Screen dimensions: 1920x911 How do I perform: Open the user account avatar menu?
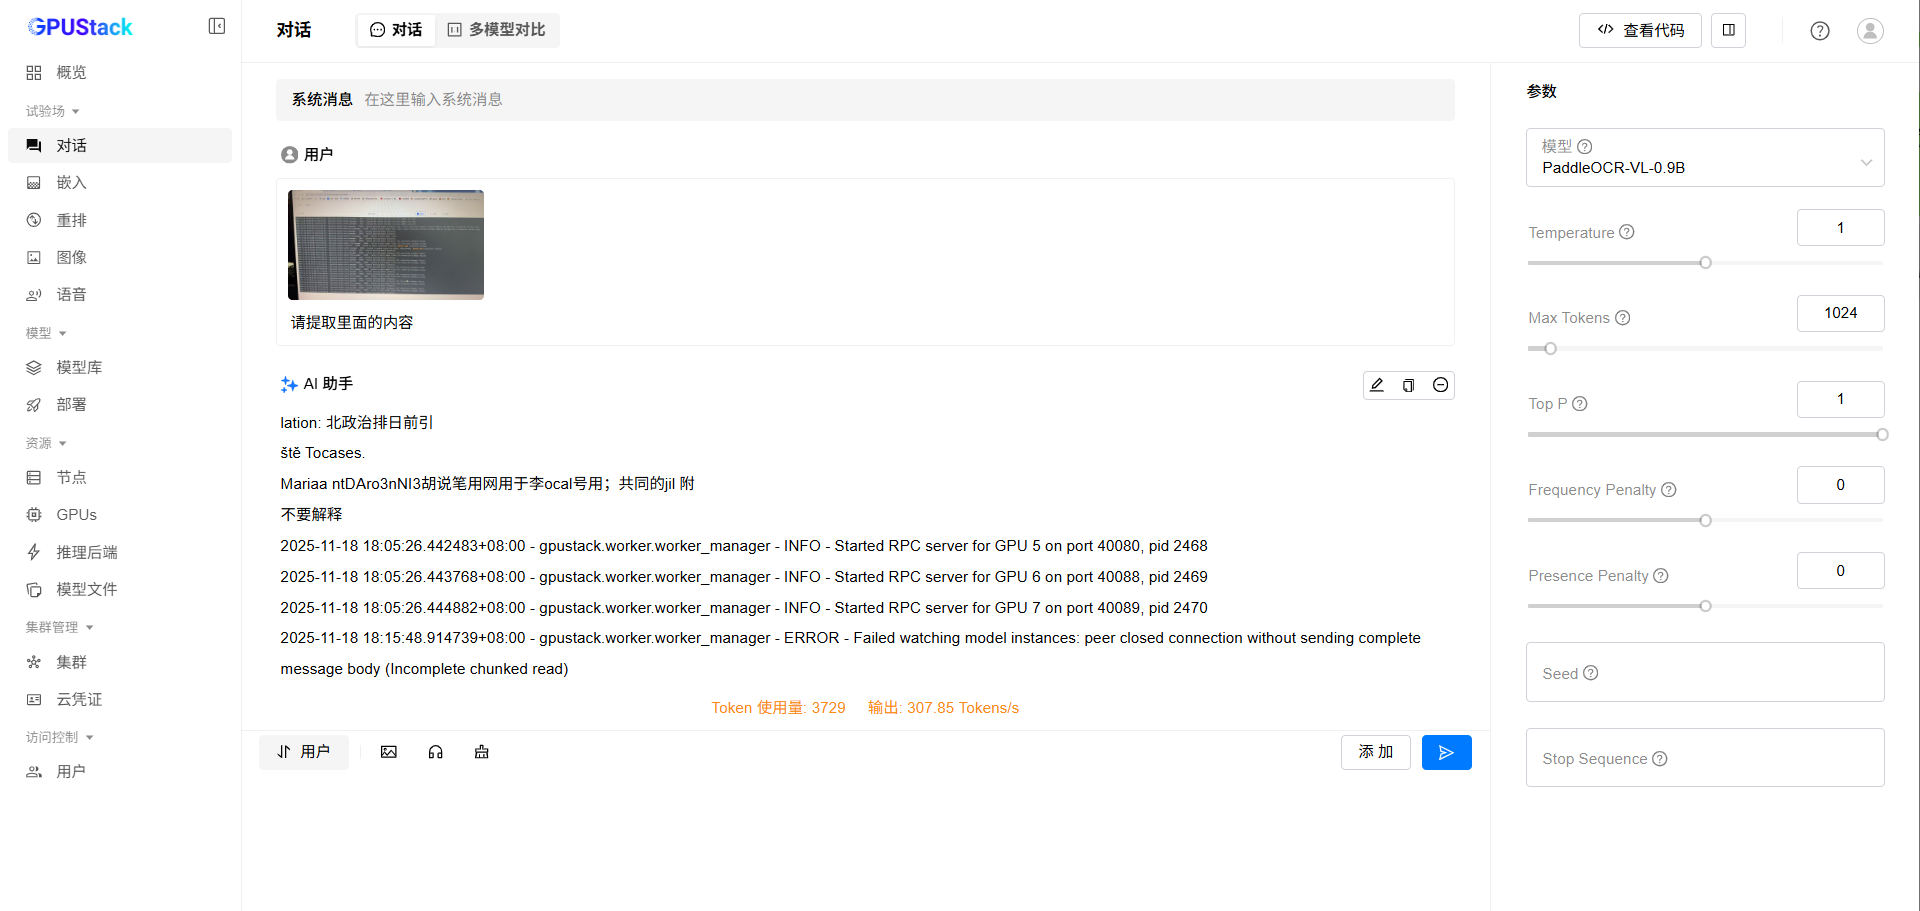(x=1870, y=31)
